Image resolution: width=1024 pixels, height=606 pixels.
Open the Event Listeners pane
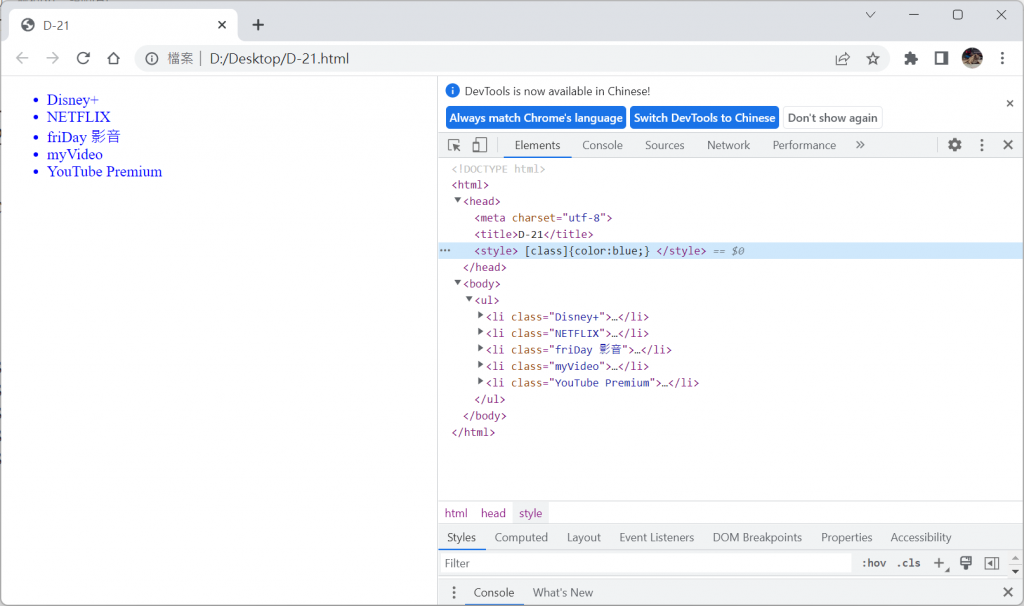(656, 537)
